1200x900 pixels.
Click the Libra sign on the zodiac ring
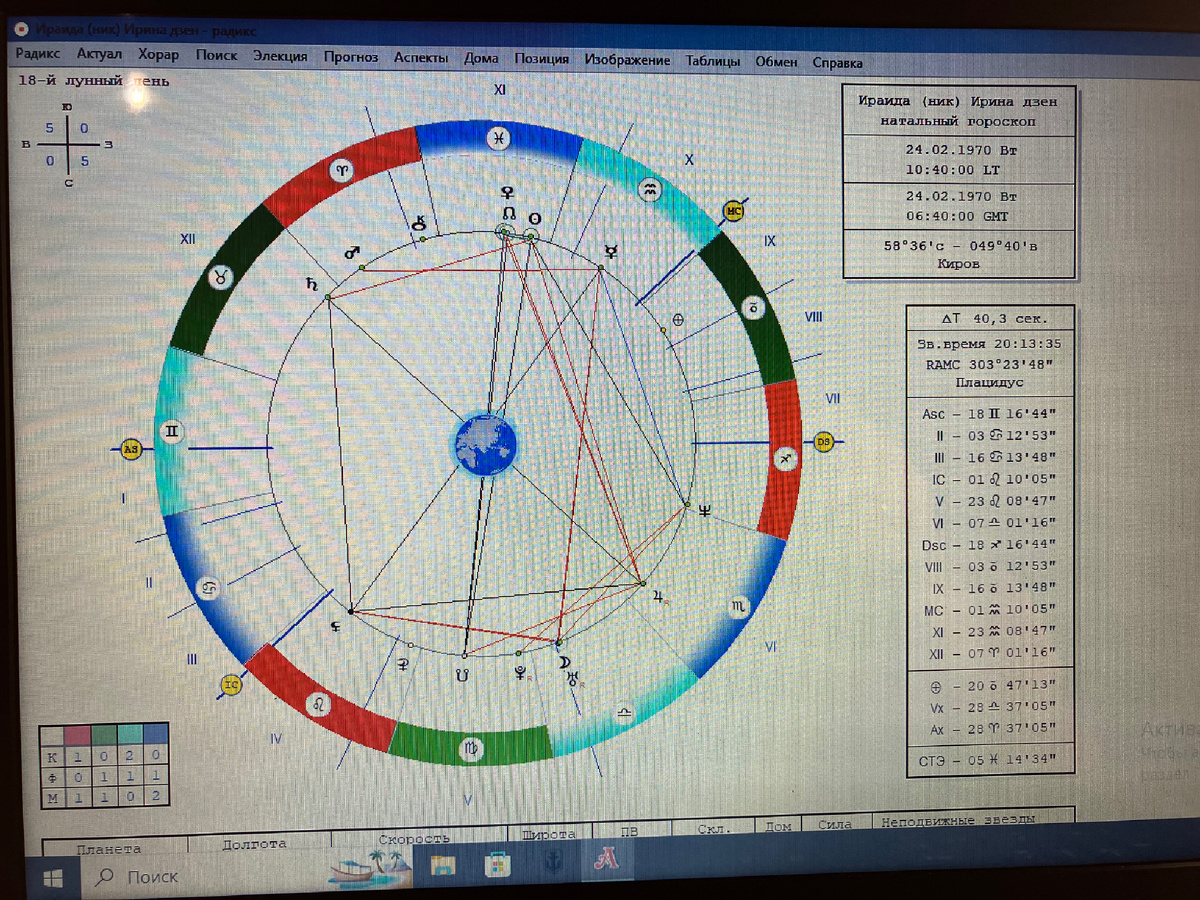click(625, 712)
